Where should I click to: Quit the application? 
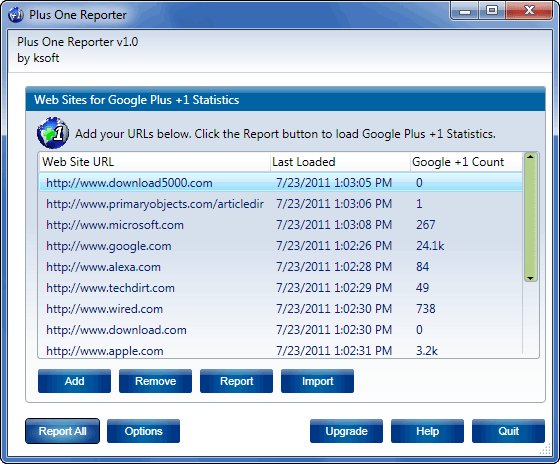(509, 431)
